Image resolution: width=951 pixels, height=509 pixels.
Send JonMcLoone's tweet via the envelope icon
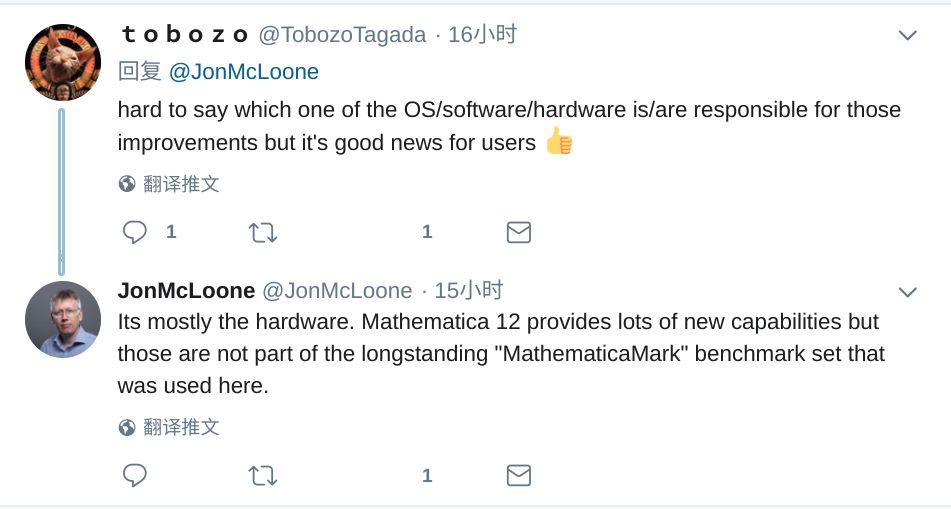(x=518, y=476)
